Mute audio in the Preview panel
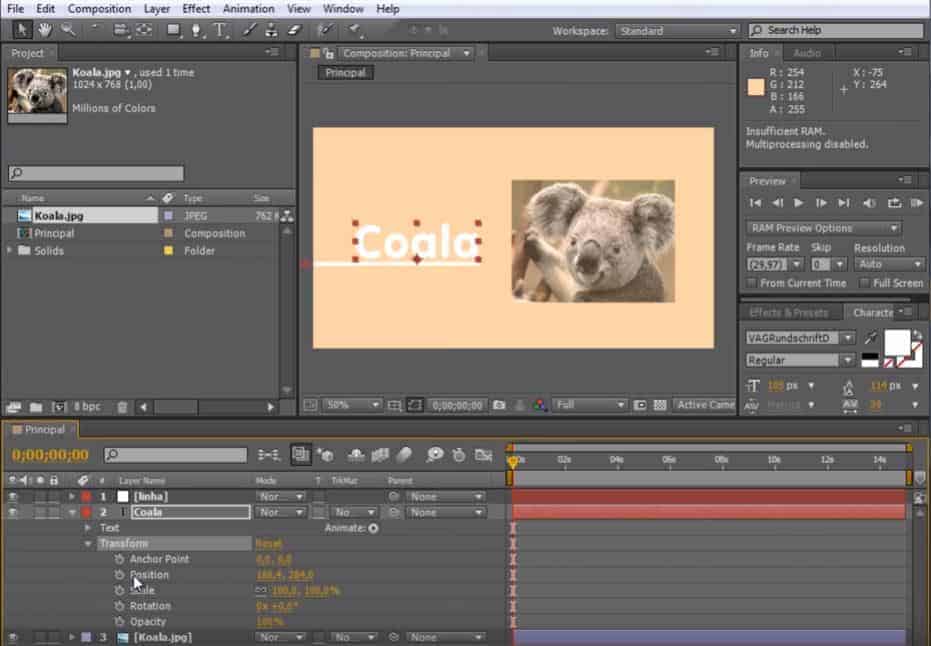The image size is (931, 646). click(x=869, y=203)
